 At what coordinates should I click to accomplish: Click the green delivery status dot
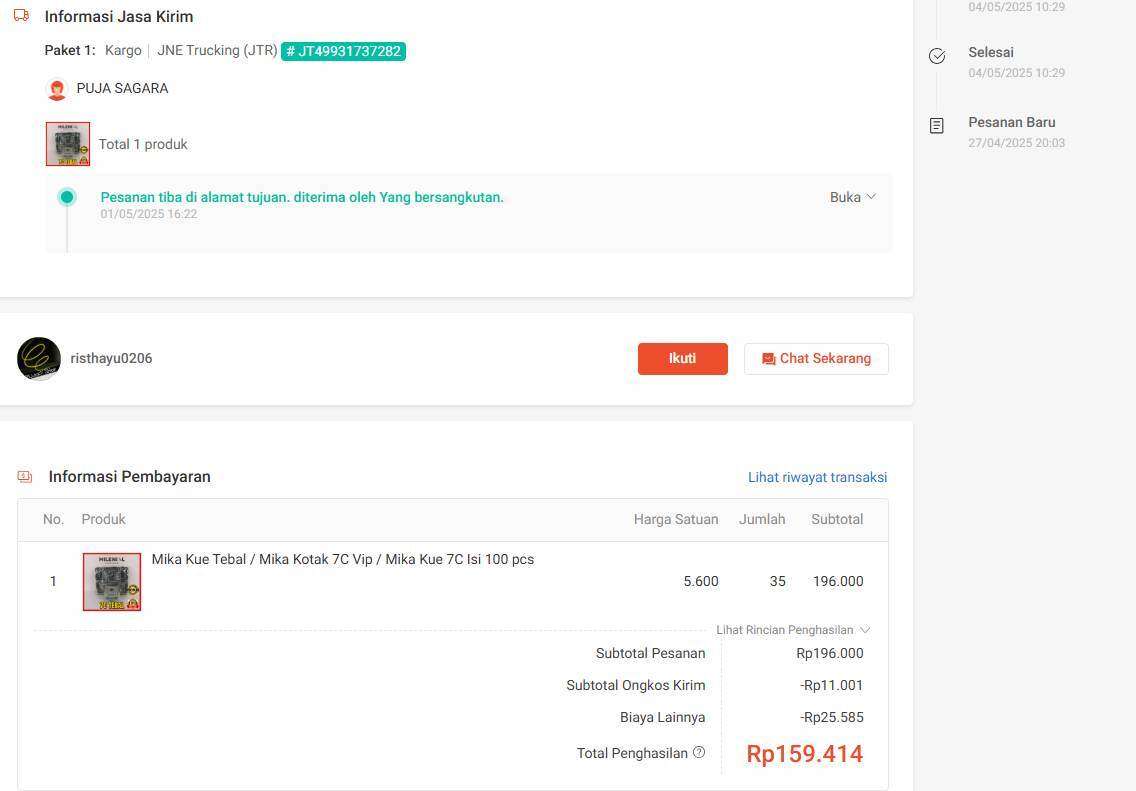click(67, 197)
